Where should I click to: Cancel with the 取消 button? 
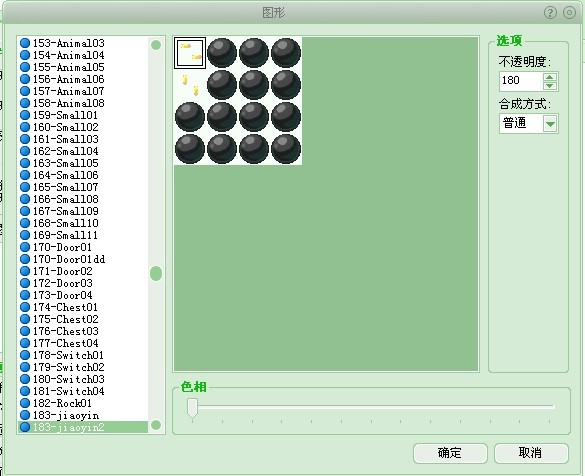pos(531,453)
